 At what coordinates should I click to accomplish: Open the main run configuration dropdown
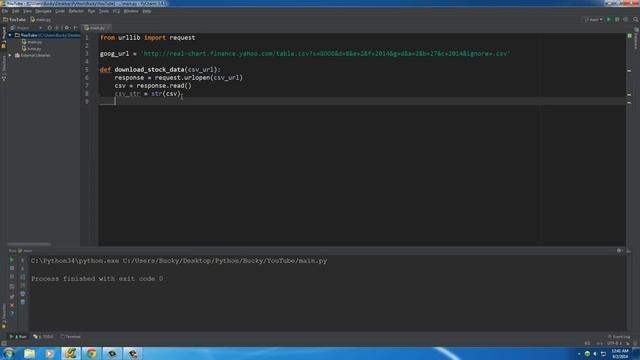tap(593, 19)
